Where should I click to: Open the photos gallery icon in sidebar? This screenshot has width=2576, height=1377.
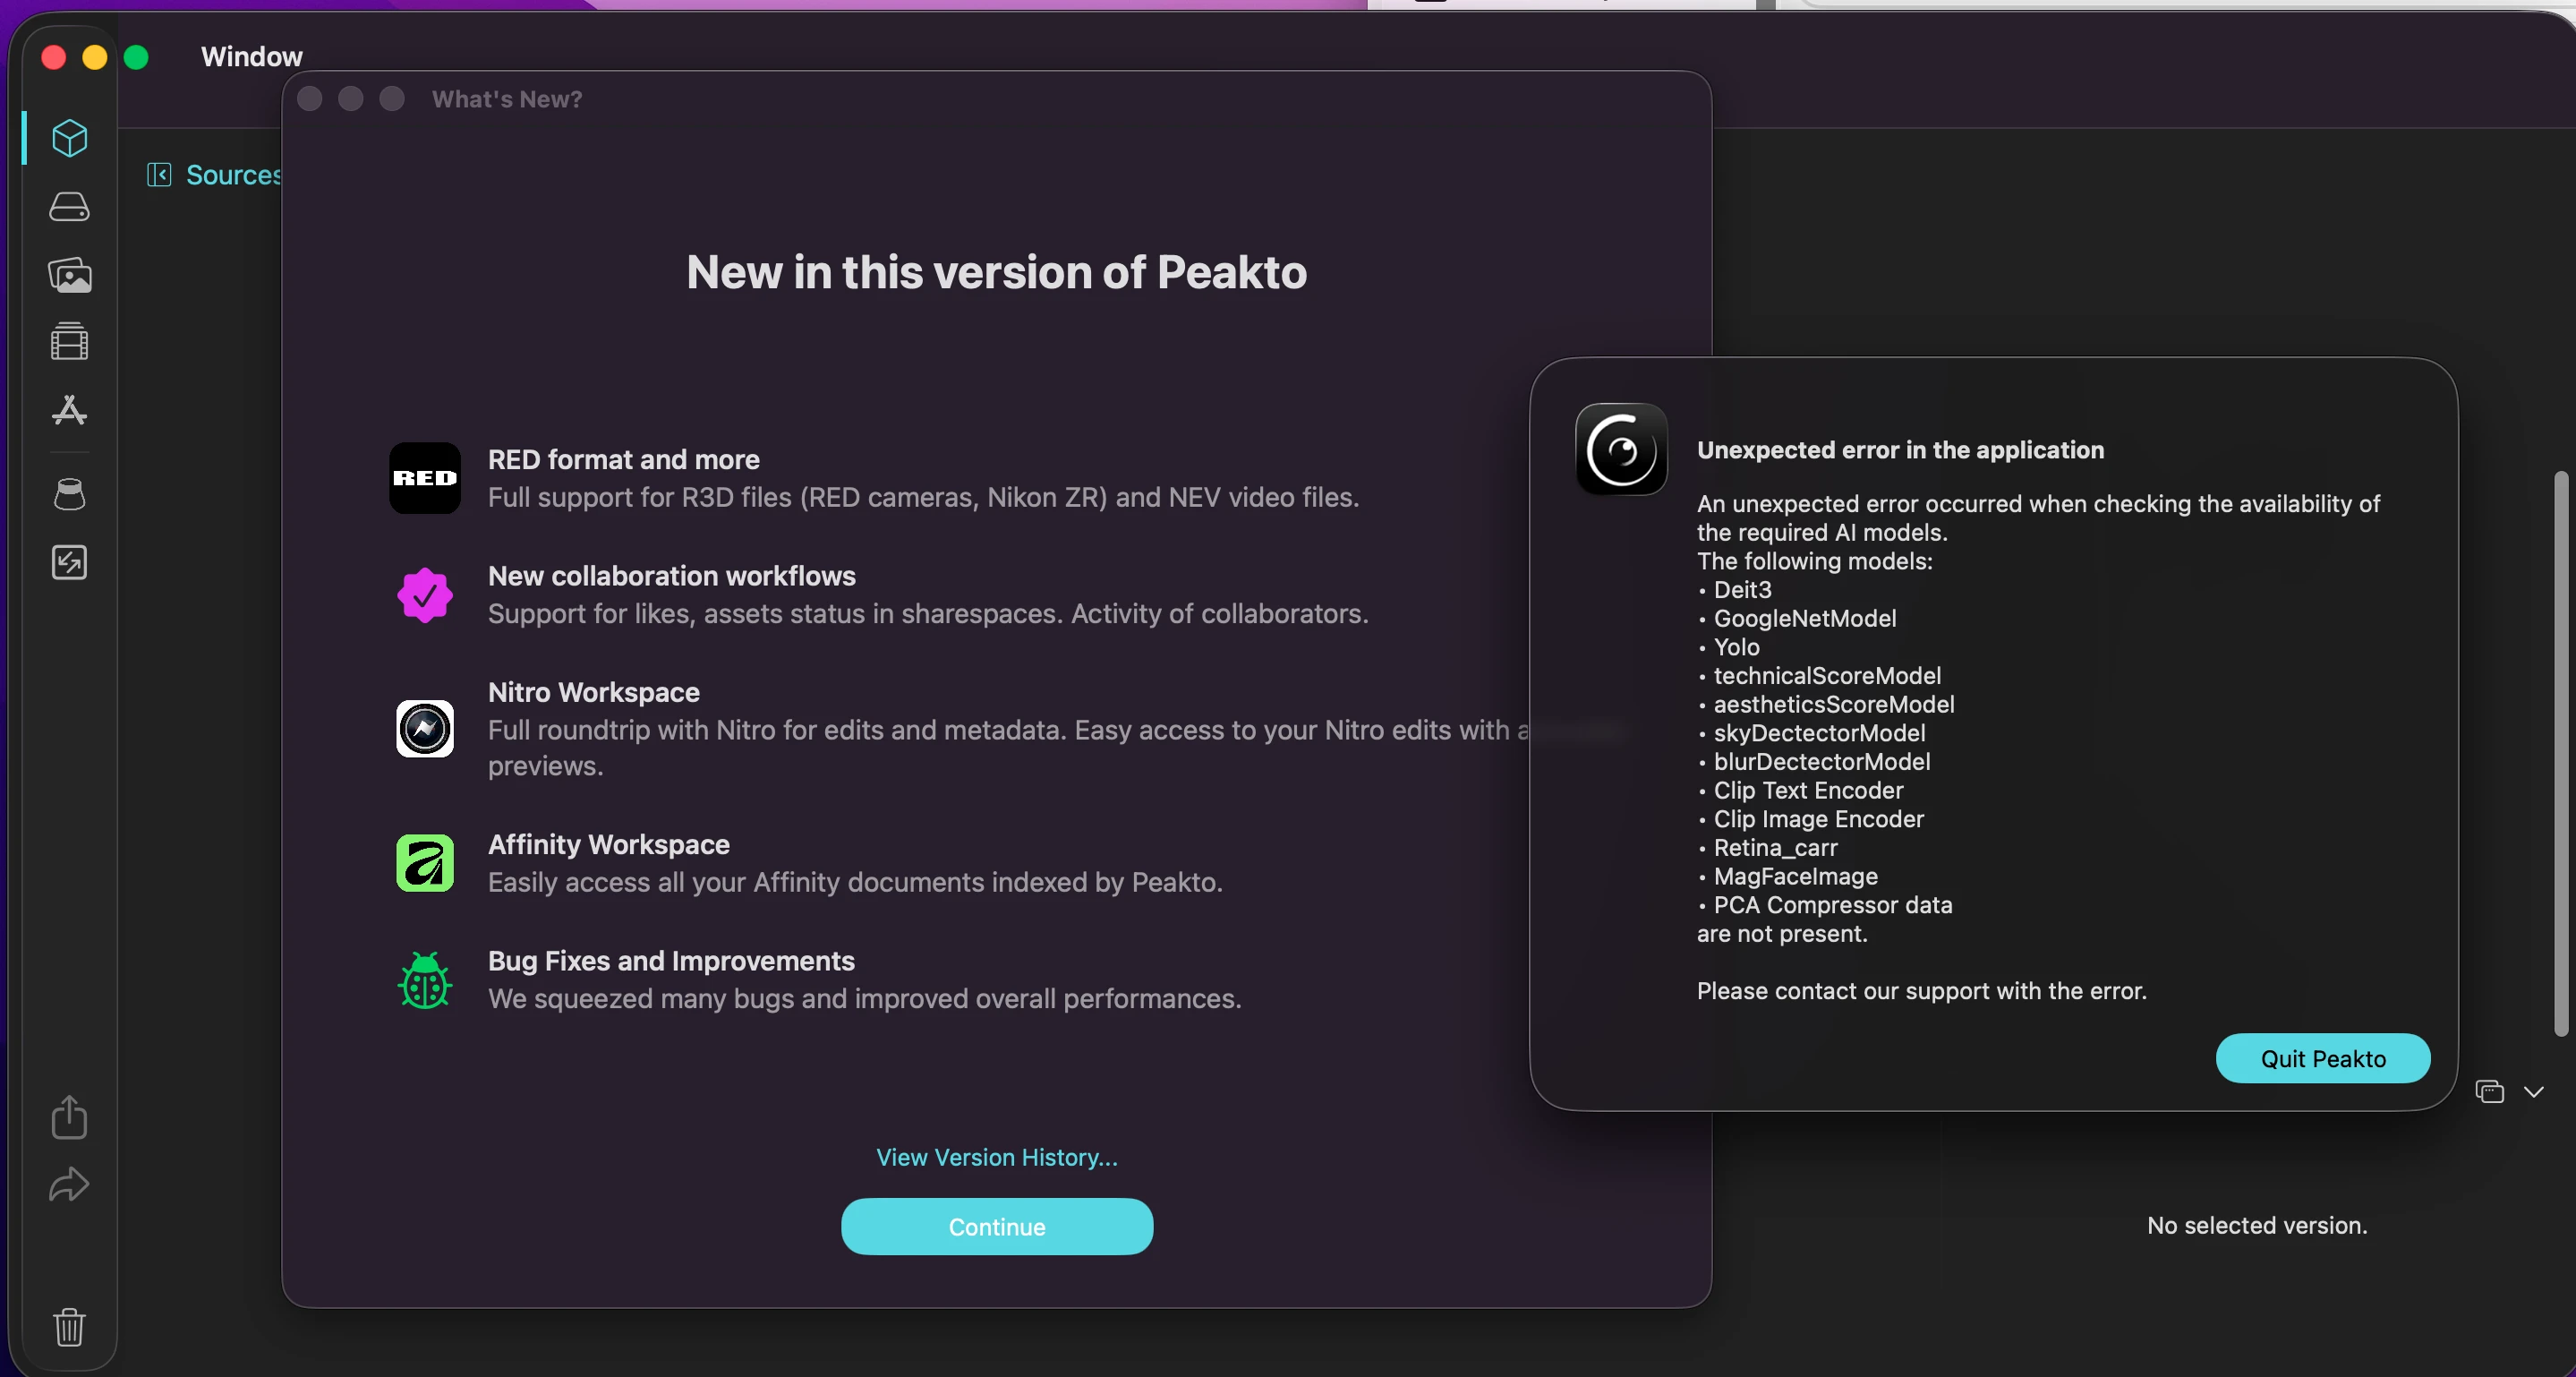69,275
